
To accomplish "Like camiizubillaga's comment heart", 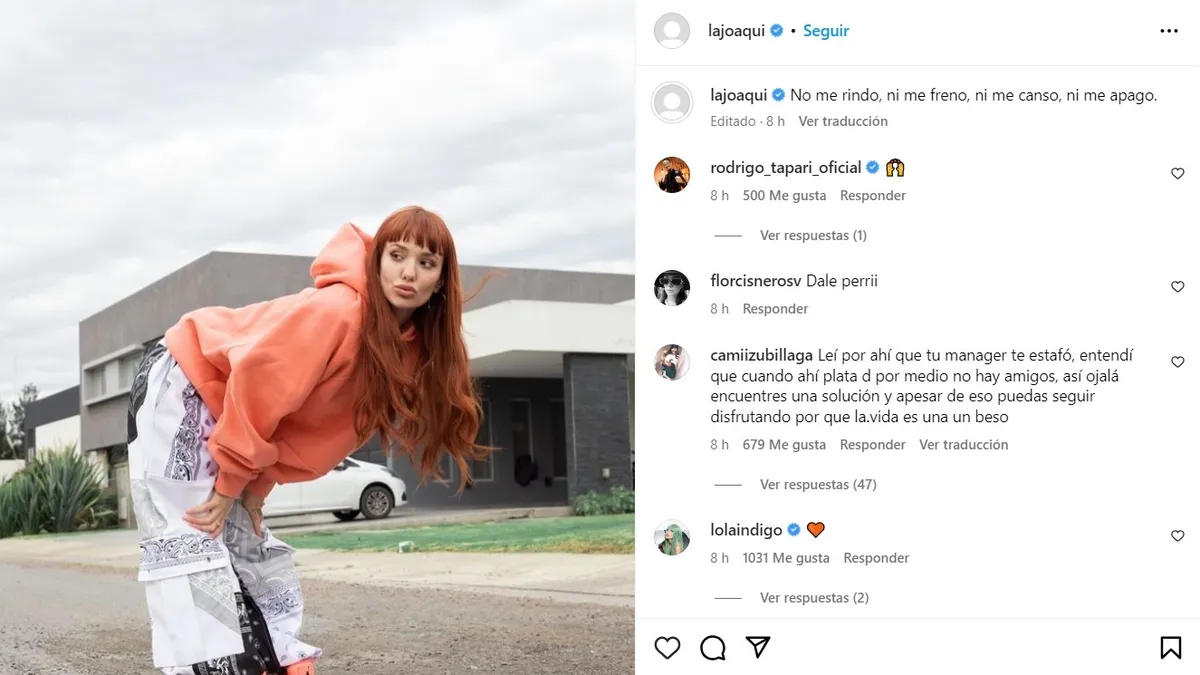I will point(1178,362).
